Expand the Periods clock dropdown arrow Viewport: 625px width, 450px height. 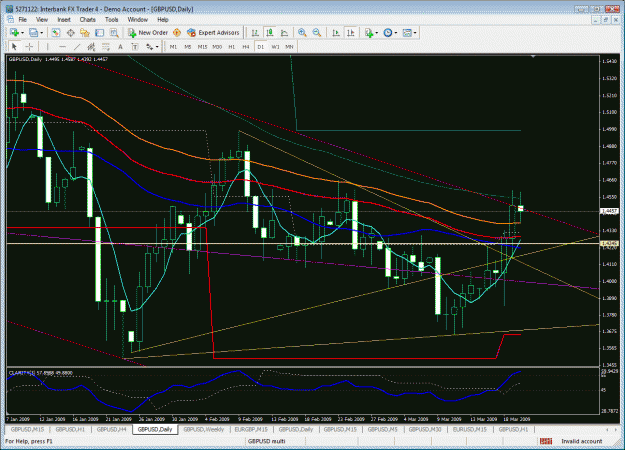(x=395, y=33)
